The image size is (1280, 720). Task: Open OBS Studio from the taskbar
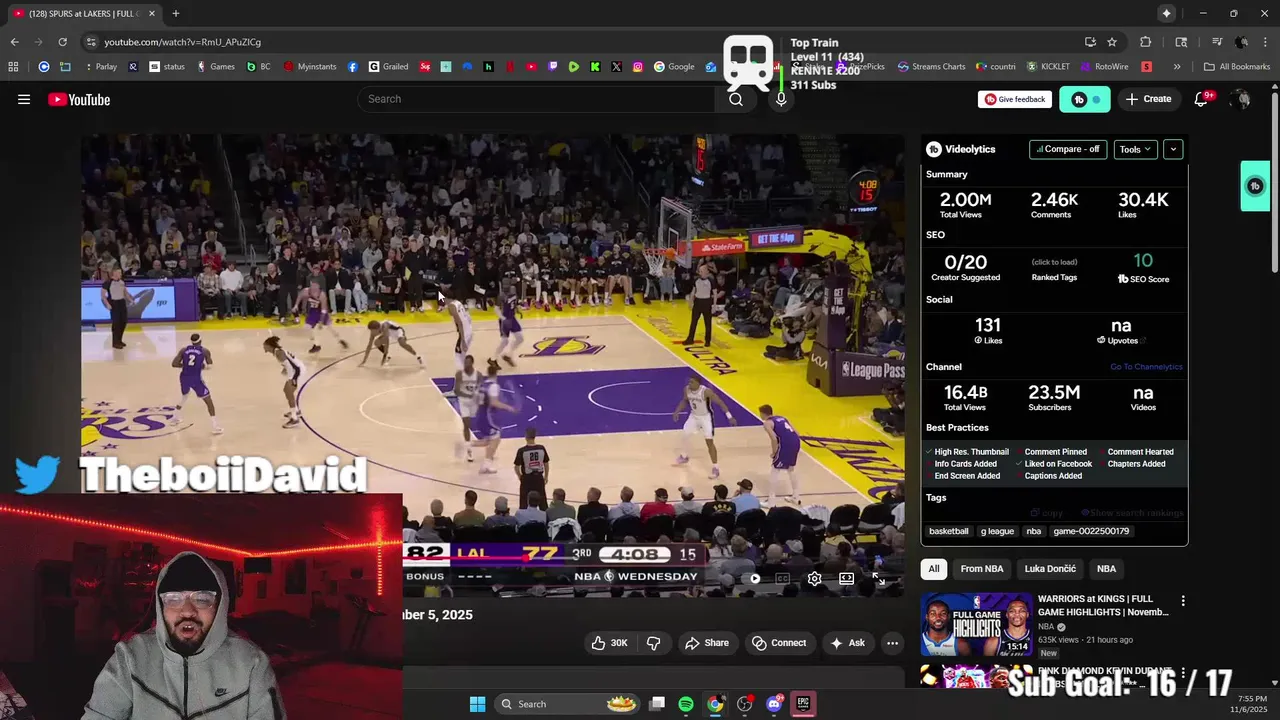(744, 704)
